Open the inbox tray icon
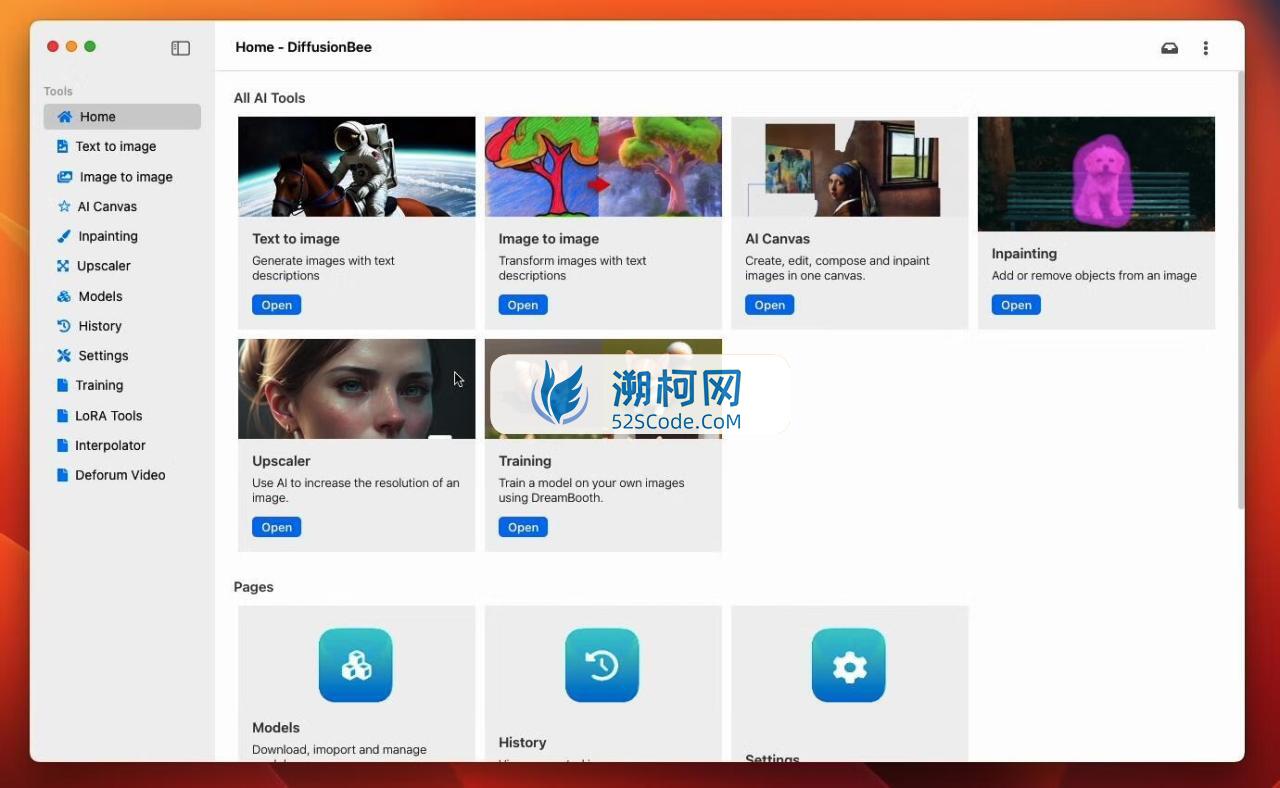 (x=1169, y=48)
